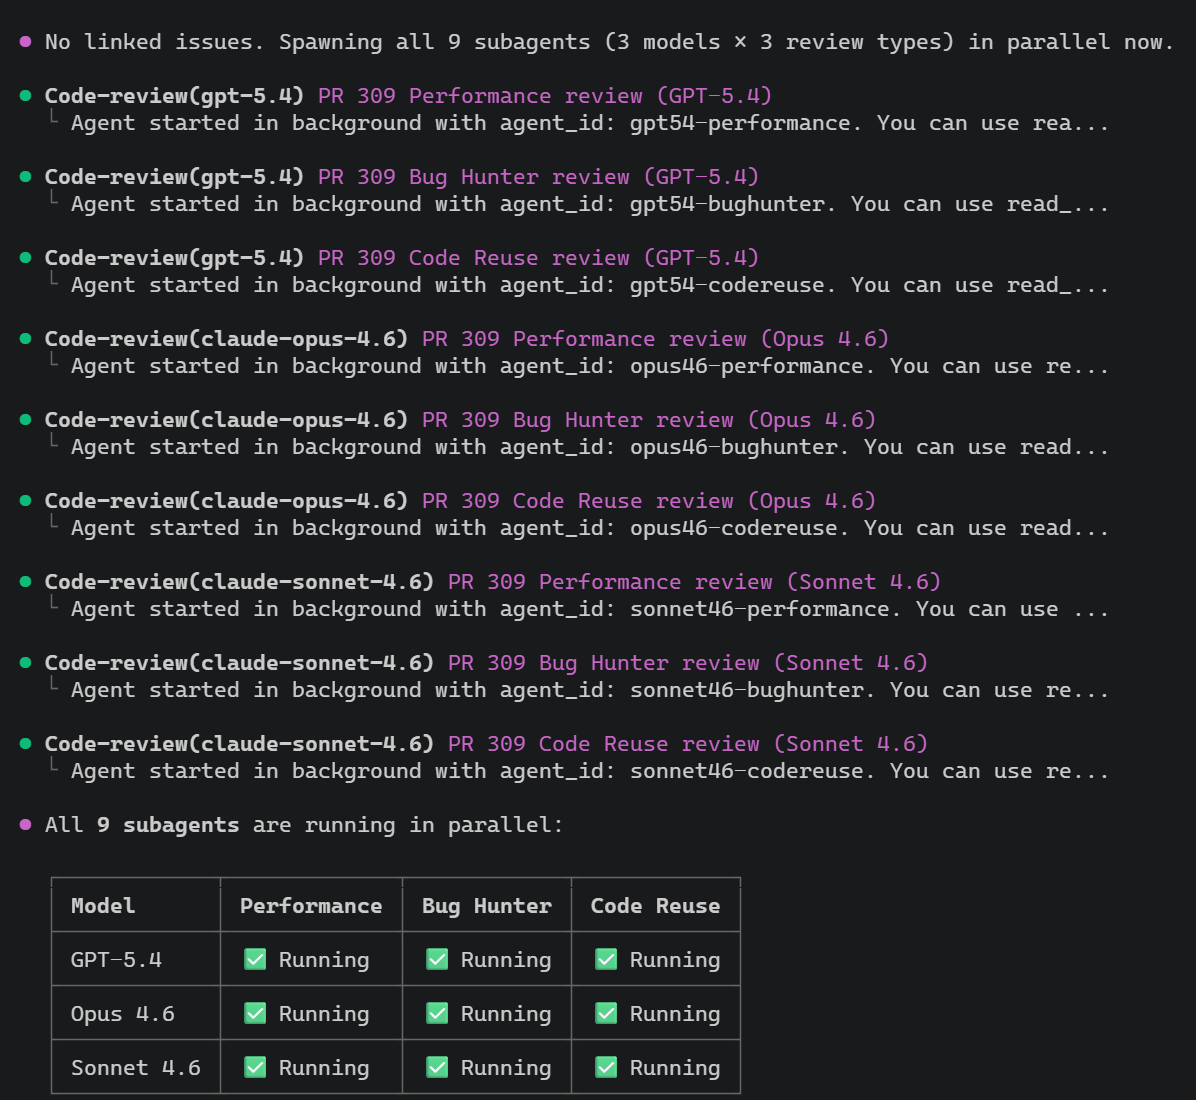Viewport: 1196px width, 1100px height.
Task: Click purple bullet beside 'No linked issues' message
Action: (x=25, y=42)
